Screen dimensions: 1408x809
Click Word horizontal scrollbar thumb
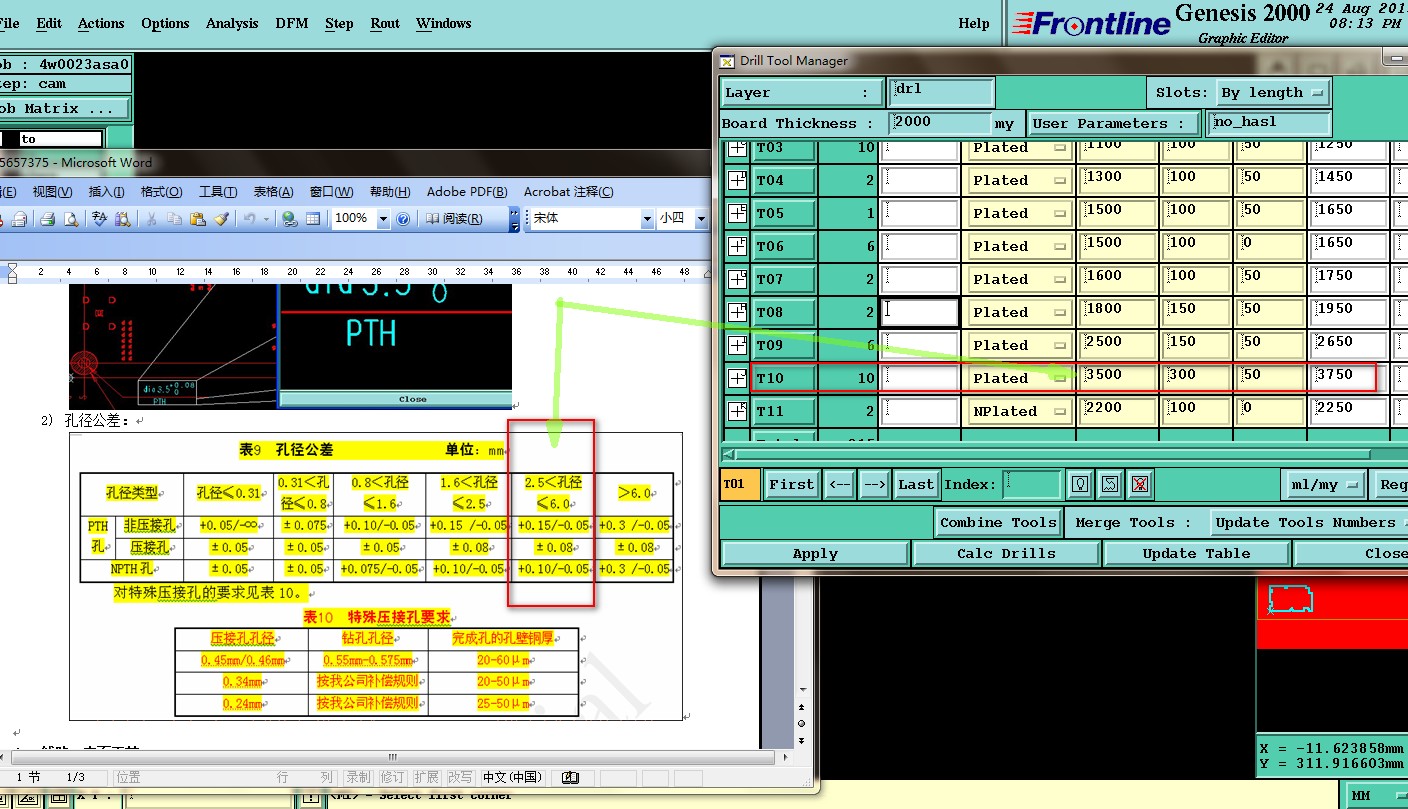pos(392,757)
